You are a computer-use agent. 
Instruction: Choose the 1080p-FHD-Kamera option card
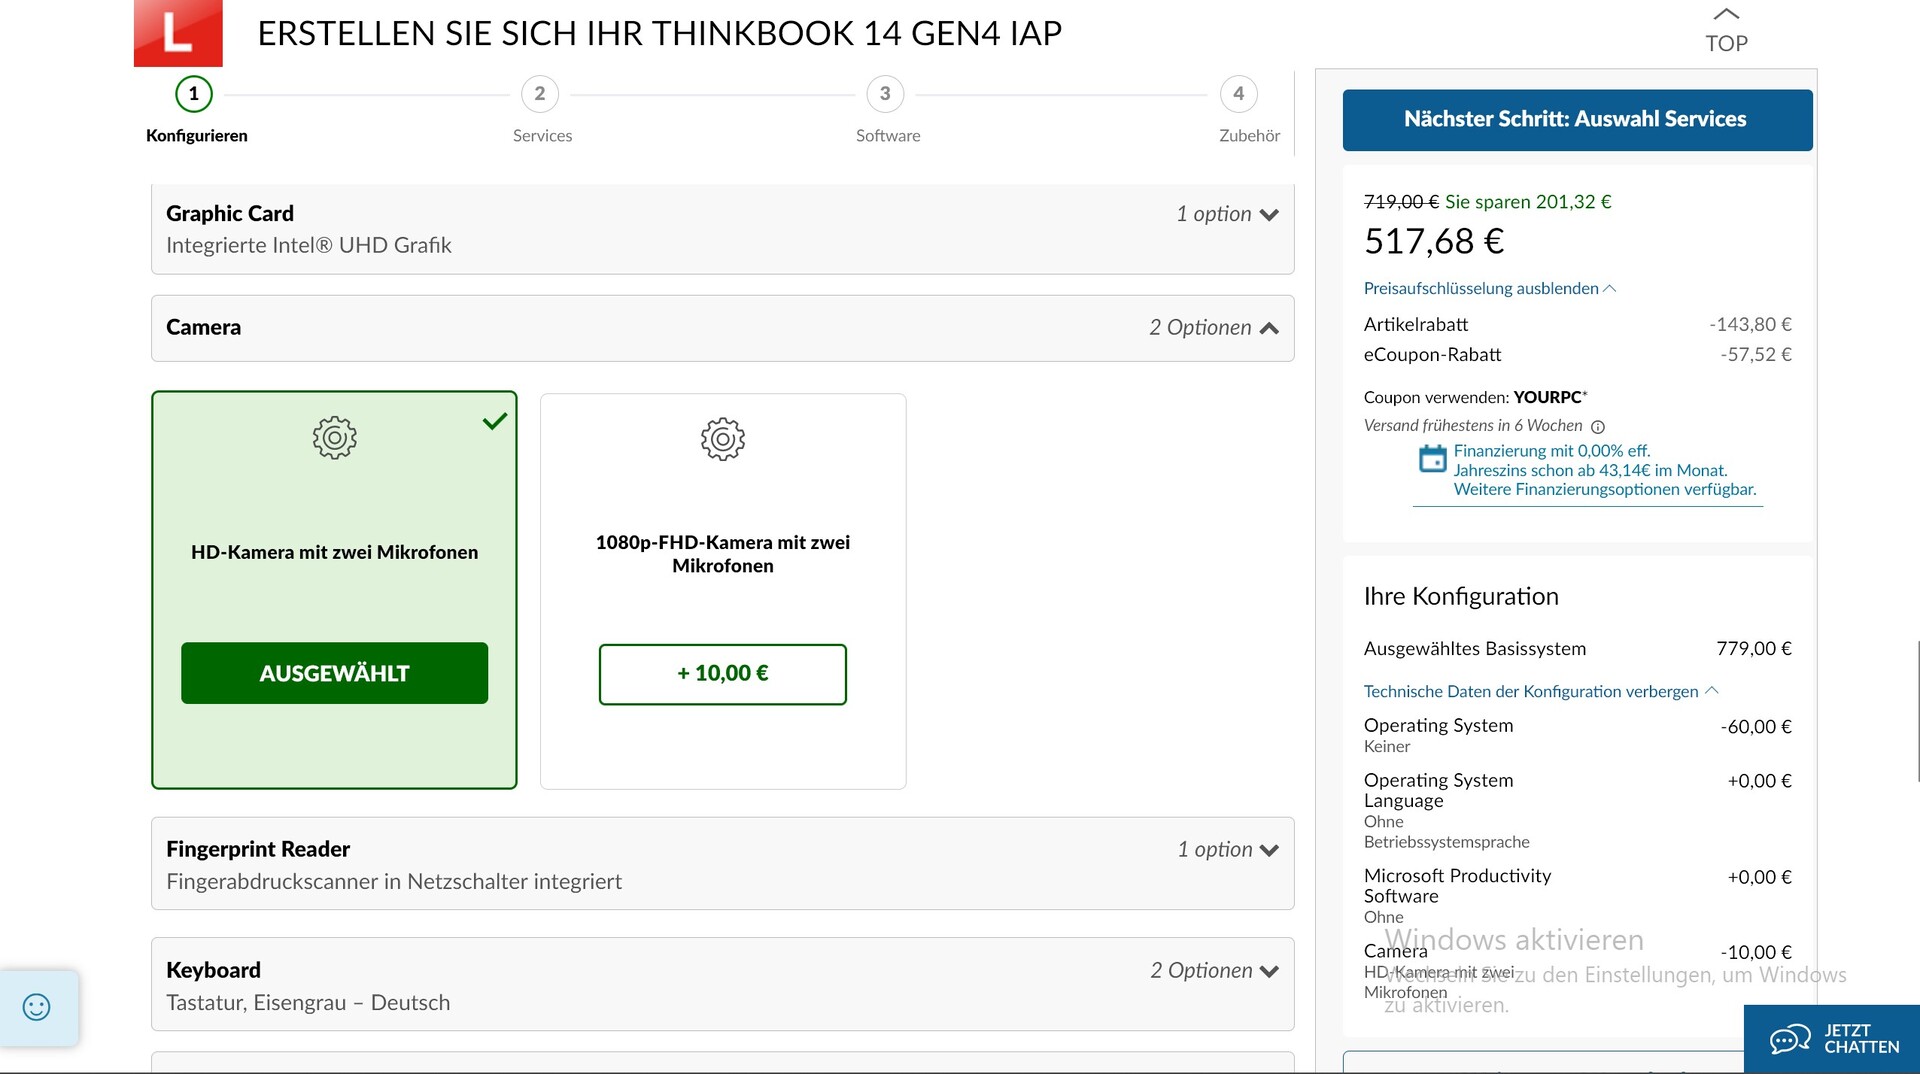pyautogui.click(x=722, y=553)
